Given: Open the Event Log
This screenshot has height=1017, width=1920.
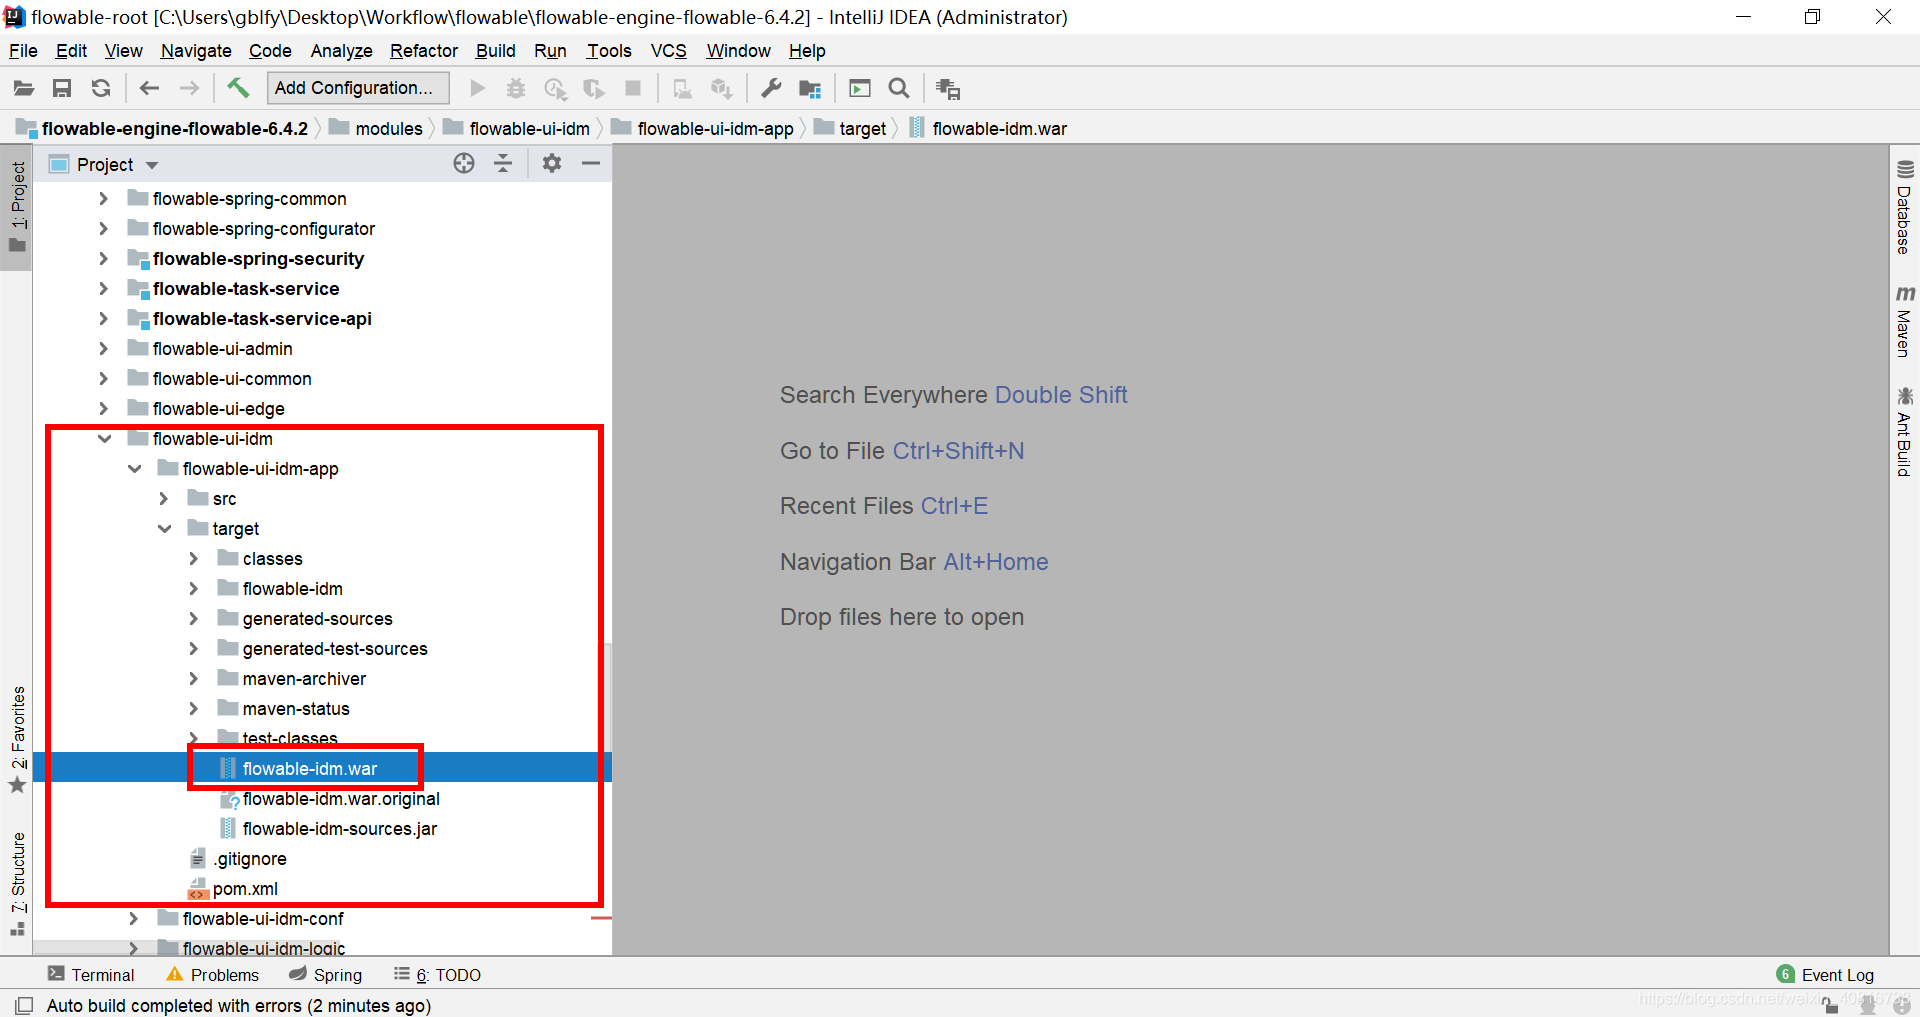Looking at the screenshot, I should click(x=1825, y=975).
